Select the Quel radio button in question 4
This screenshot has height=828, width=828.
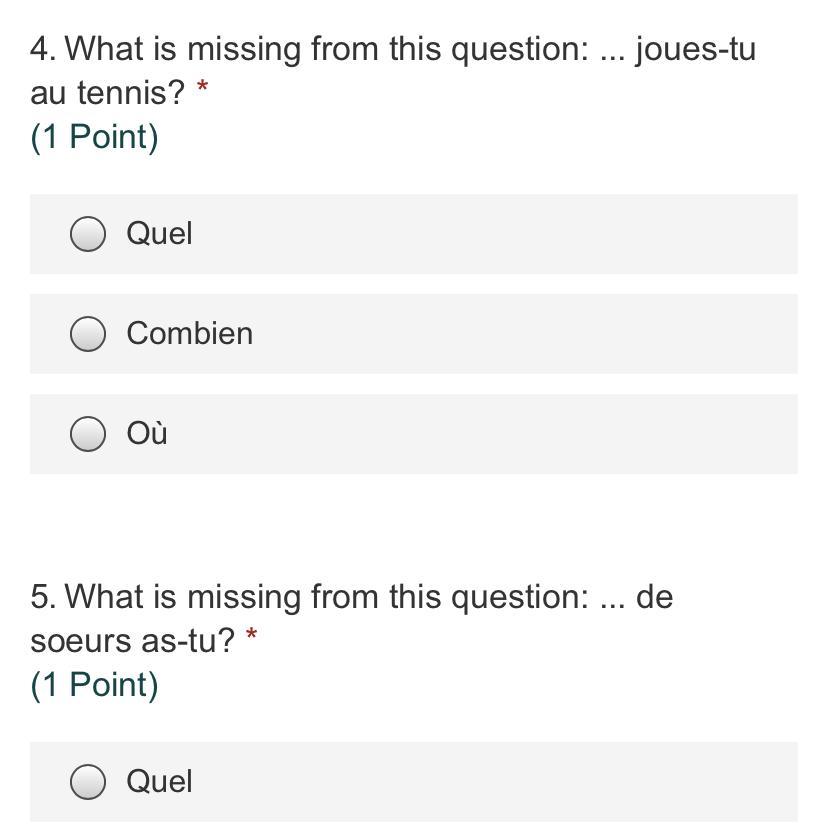pos(88,234)
